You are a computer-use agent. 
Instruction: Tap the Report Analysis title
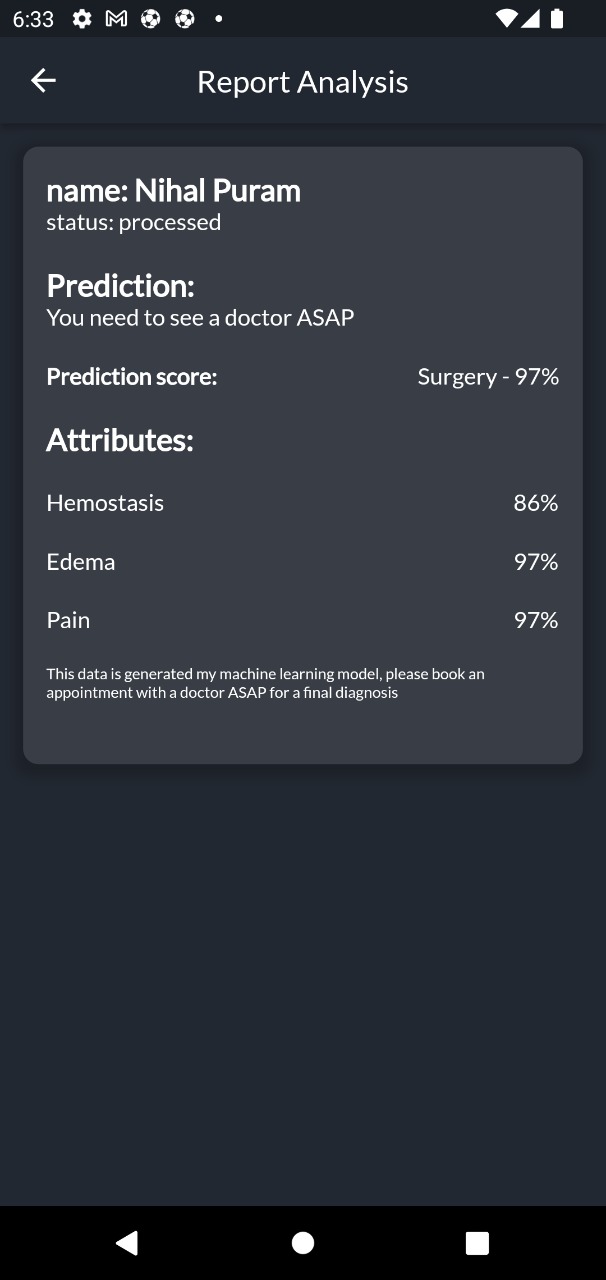pyautogui.click(x=302, y=81)
